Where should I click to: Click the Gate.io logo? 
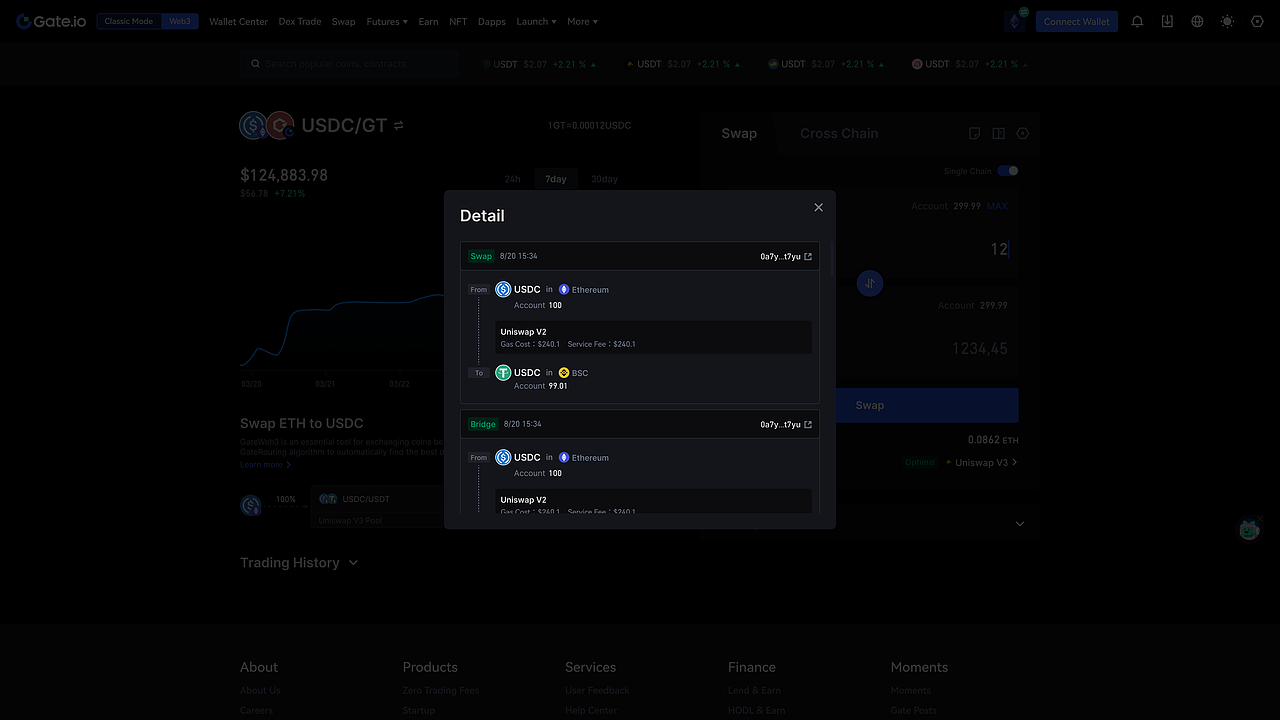point(53,21)
